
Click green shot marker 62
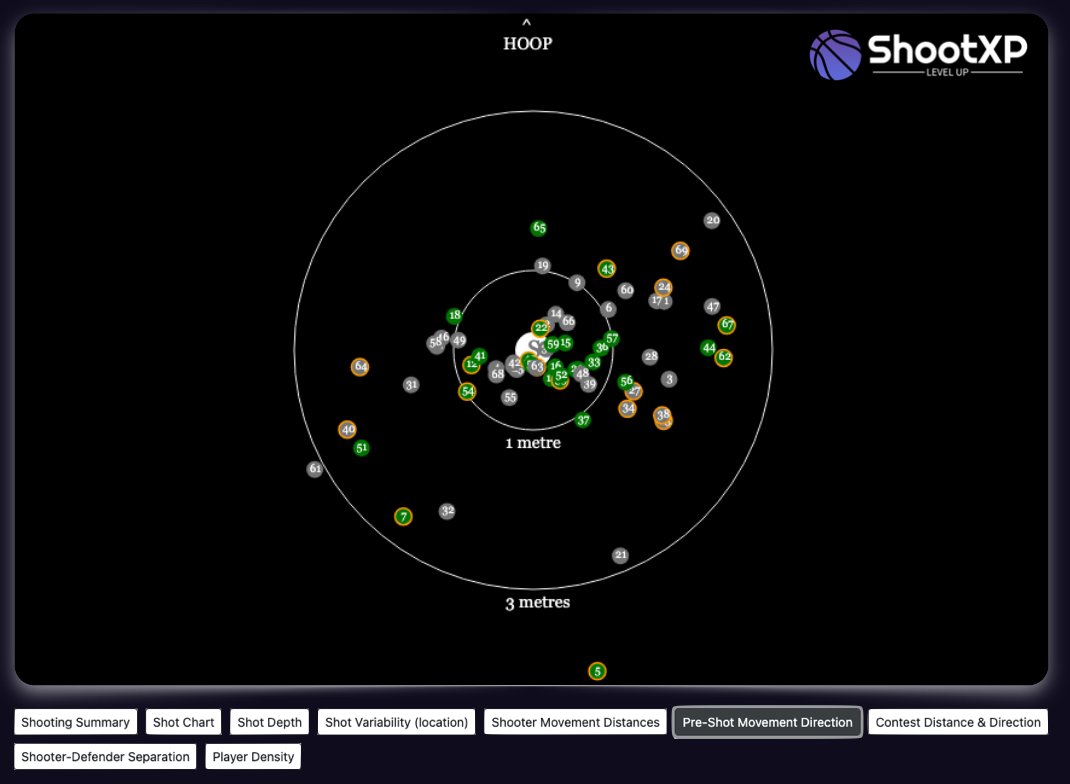click(723, 357)
